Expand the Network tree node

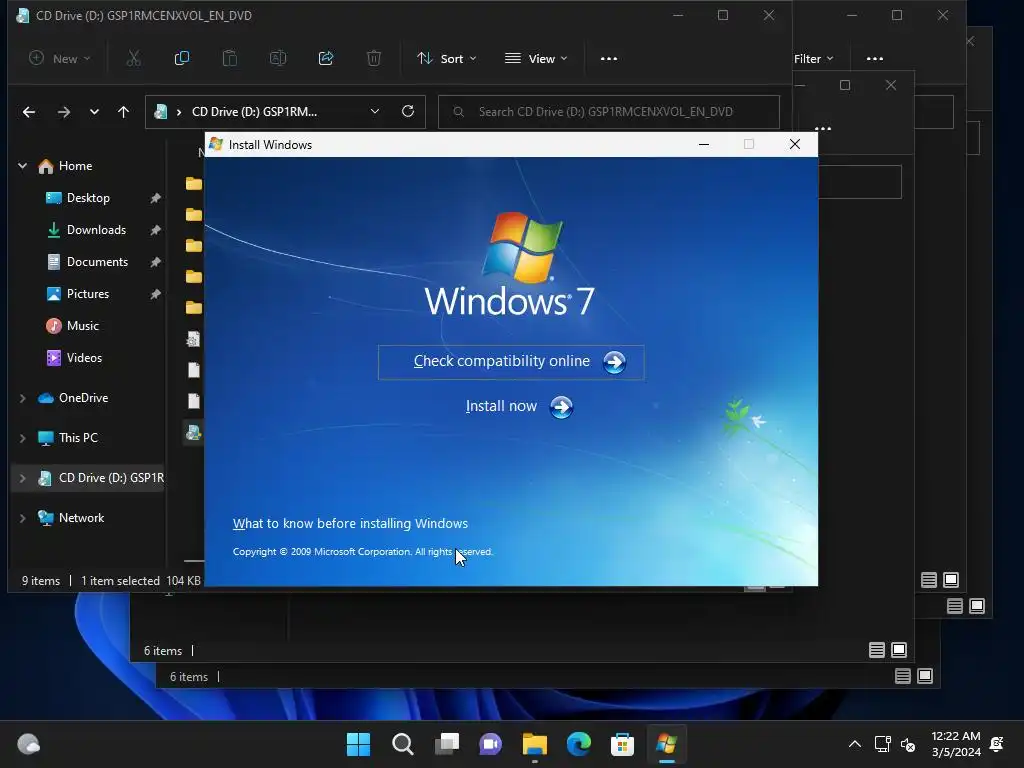point(22,518)
